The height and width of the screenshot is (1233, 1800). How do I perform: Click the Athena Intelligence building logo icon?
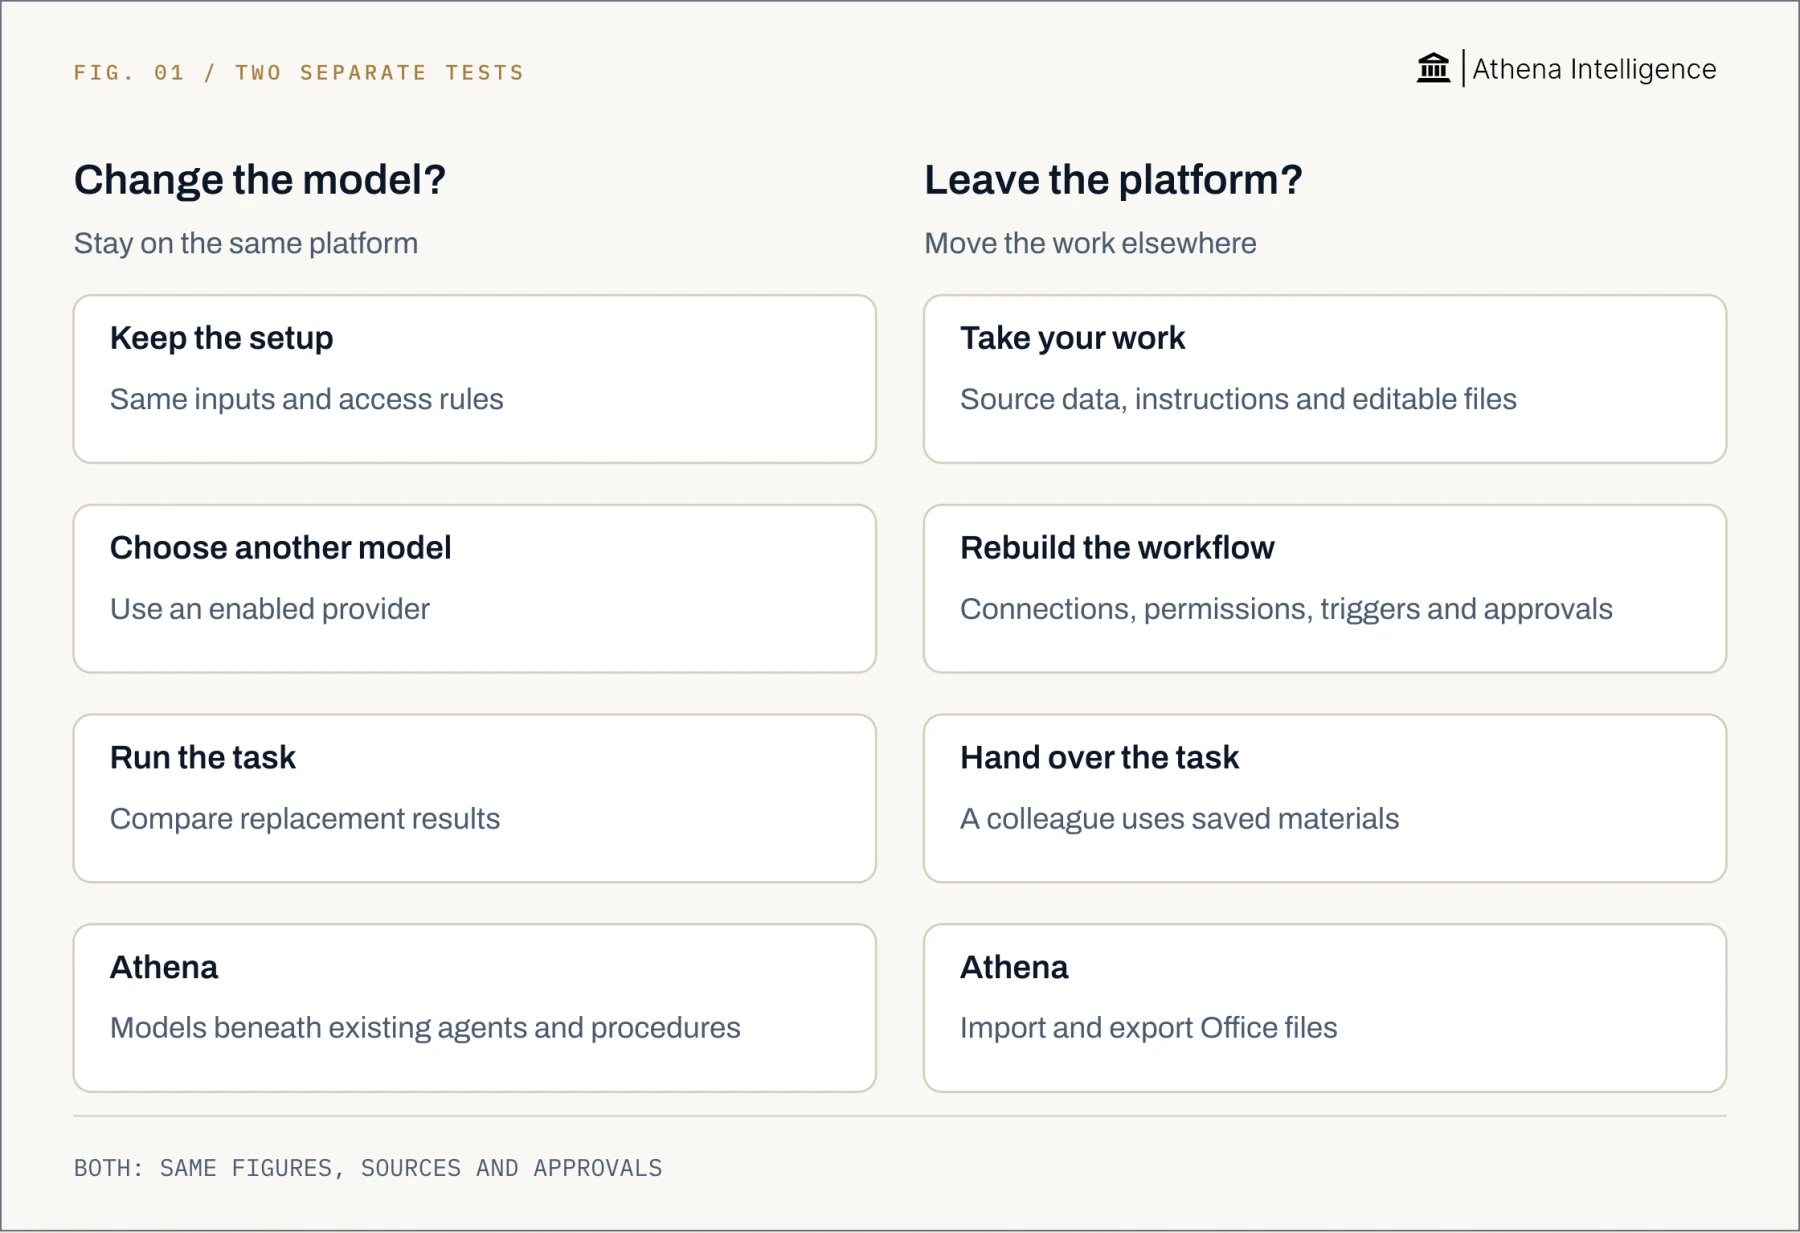1433,68
